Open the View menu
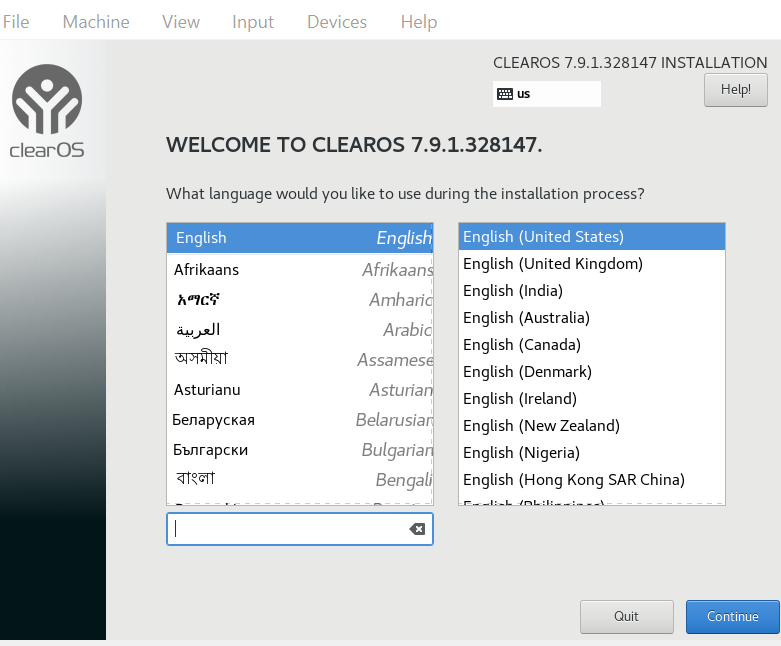The width and height of the screenshot is (781, 646). click(x=181, y=22)
